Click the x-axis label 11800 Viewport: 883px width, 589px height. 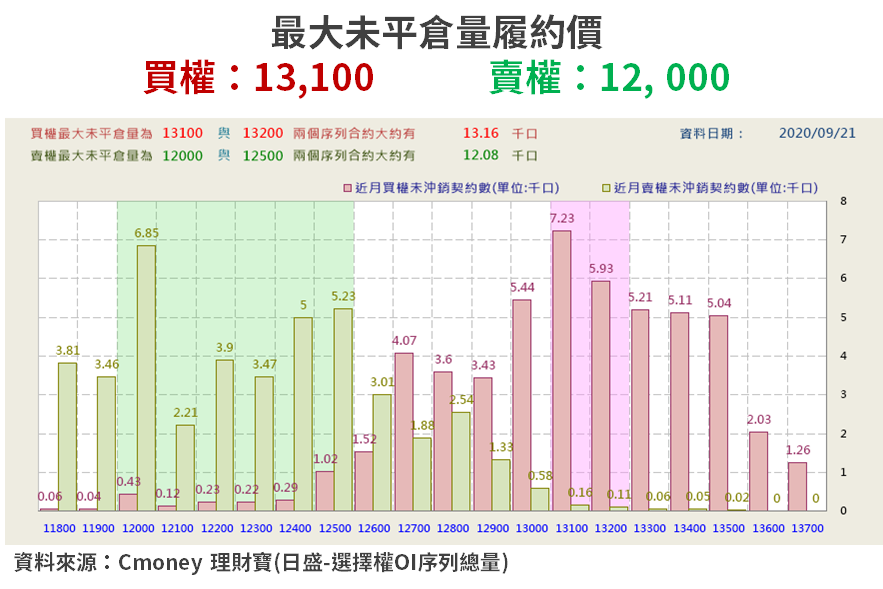tap(59, 529)
